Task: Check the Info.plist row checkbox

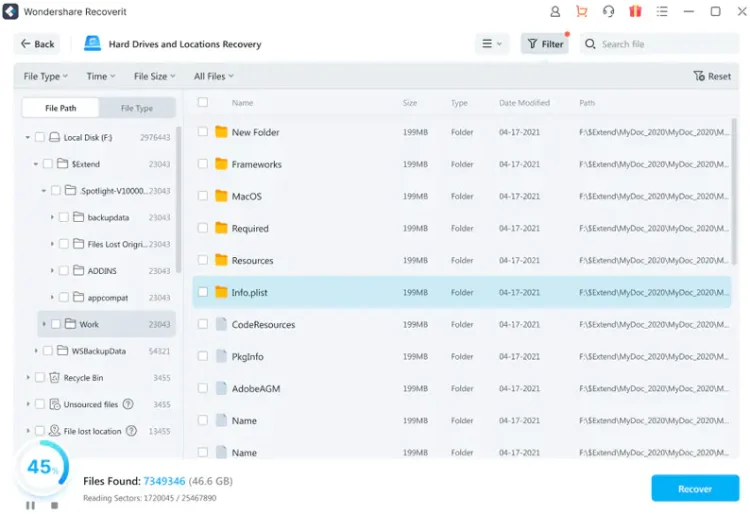Action: point(203,292)
